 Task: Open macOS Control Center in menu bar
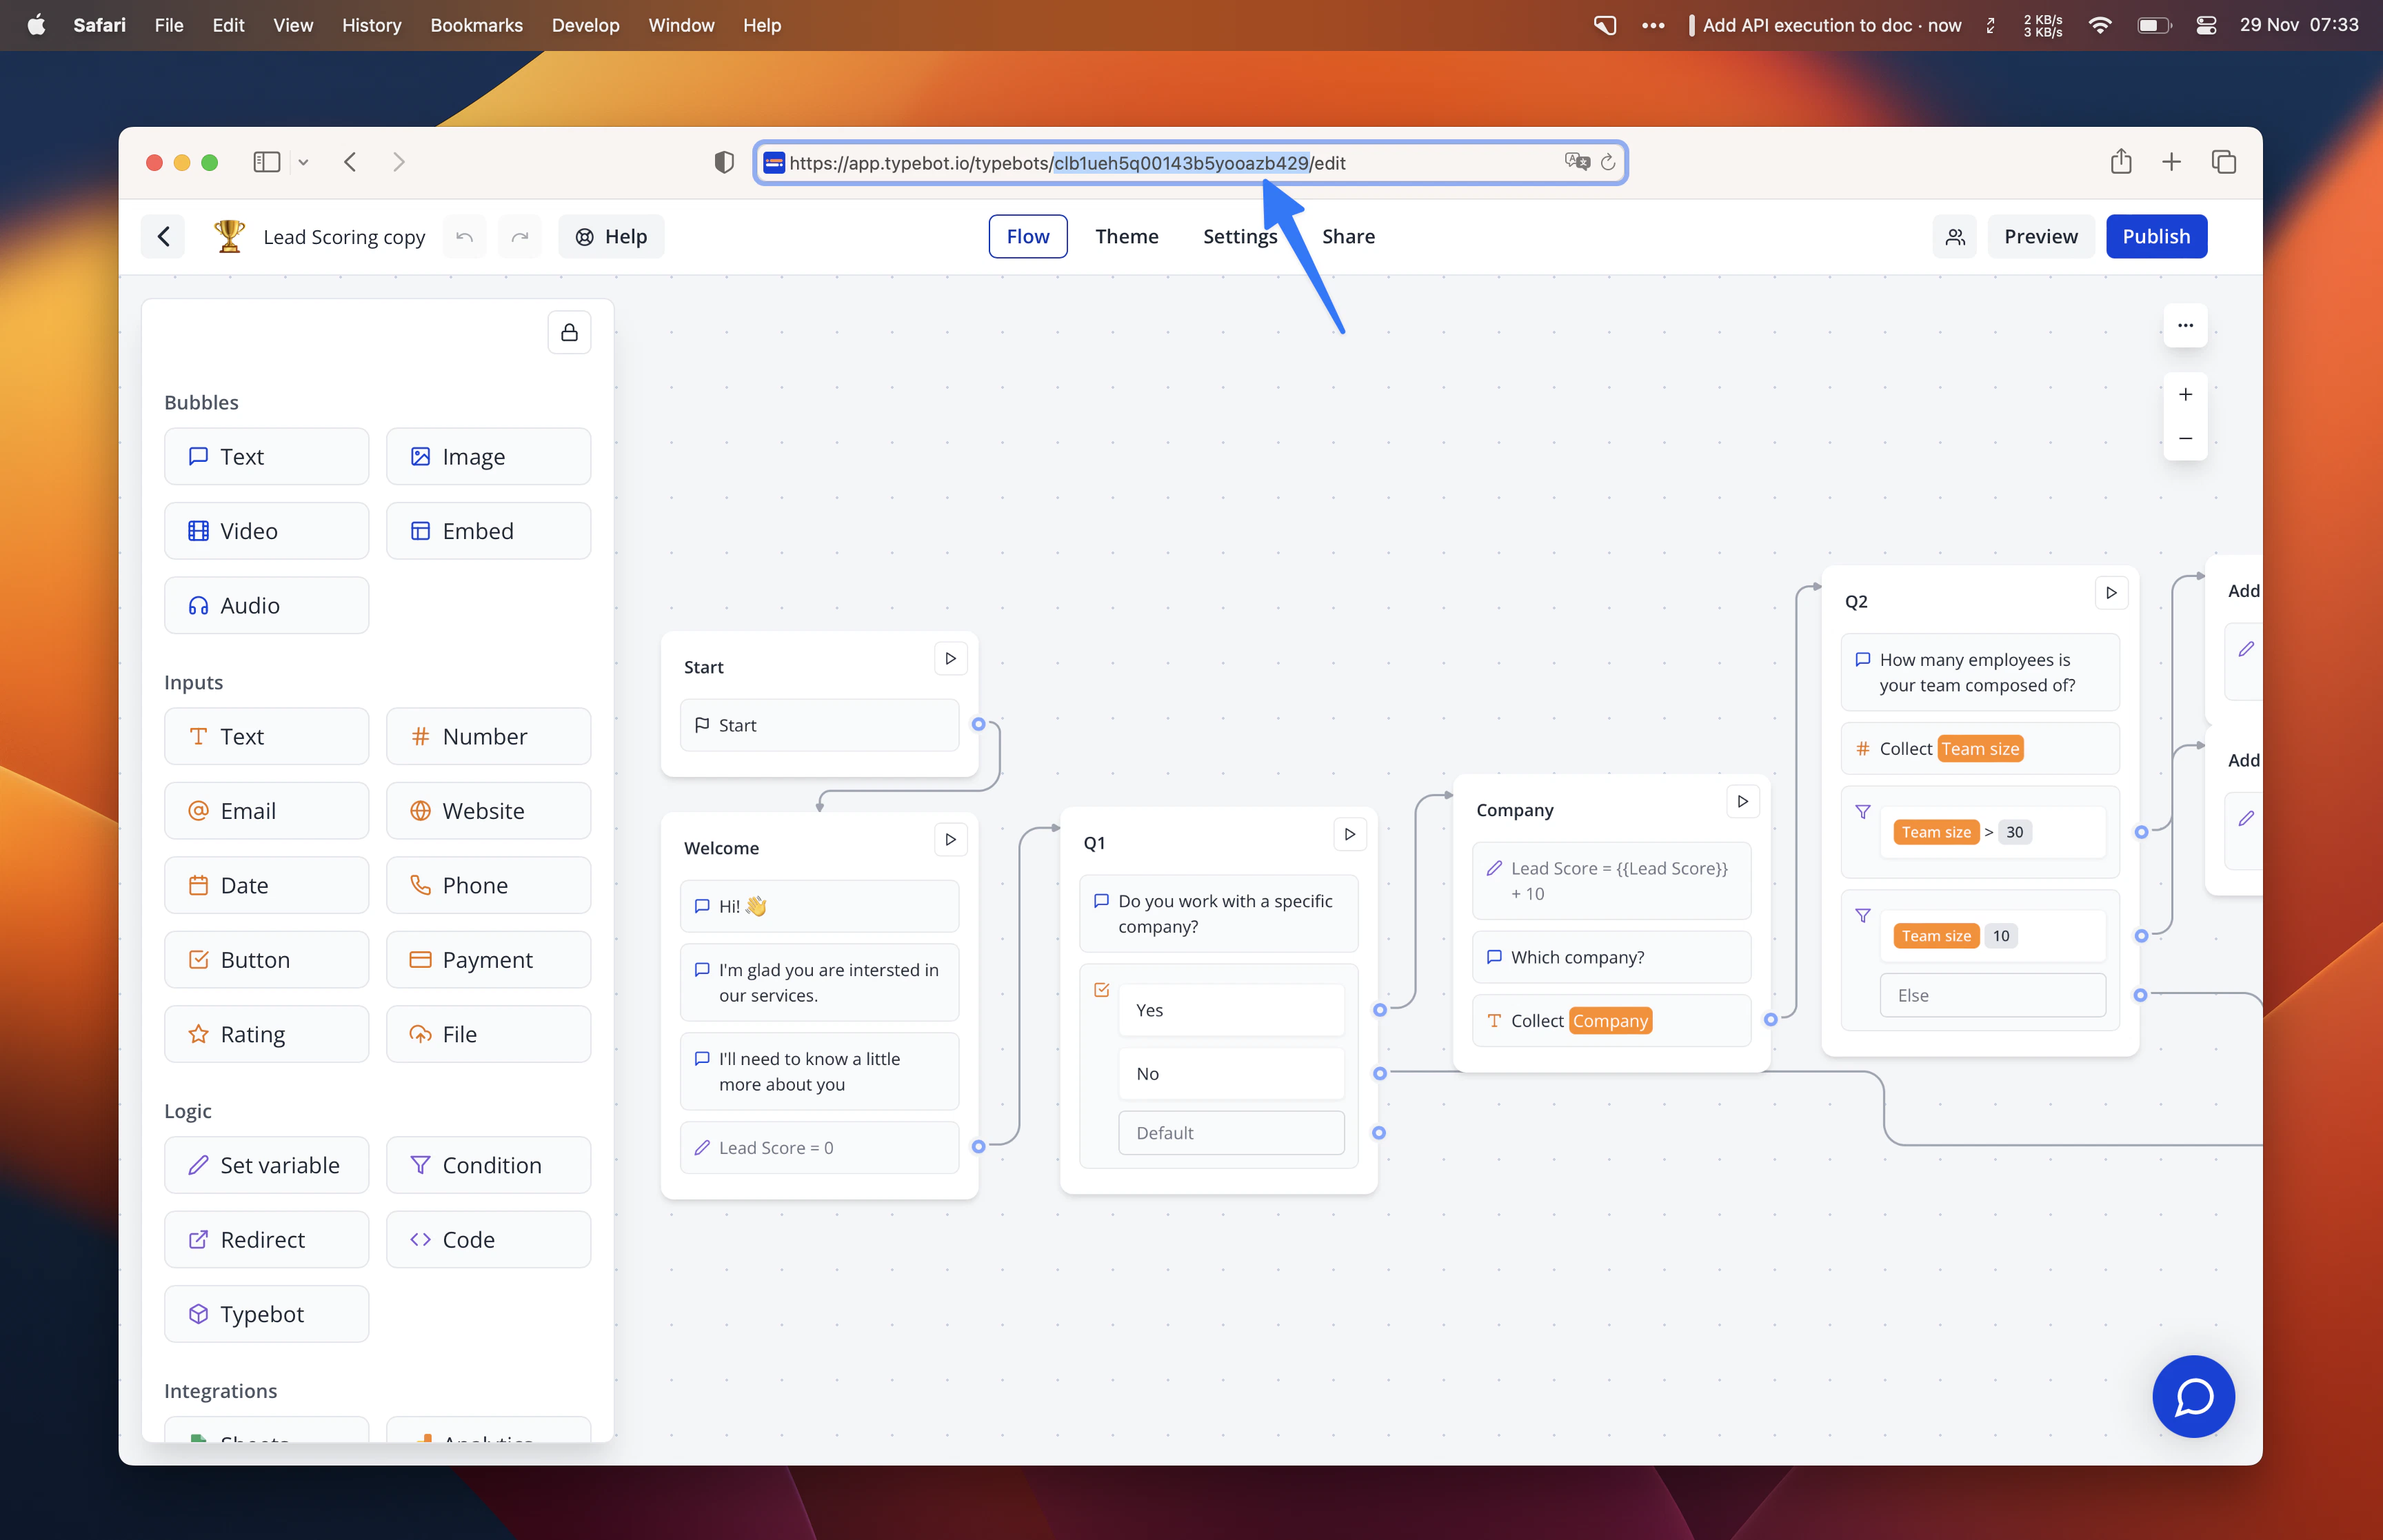[2207, 25]
